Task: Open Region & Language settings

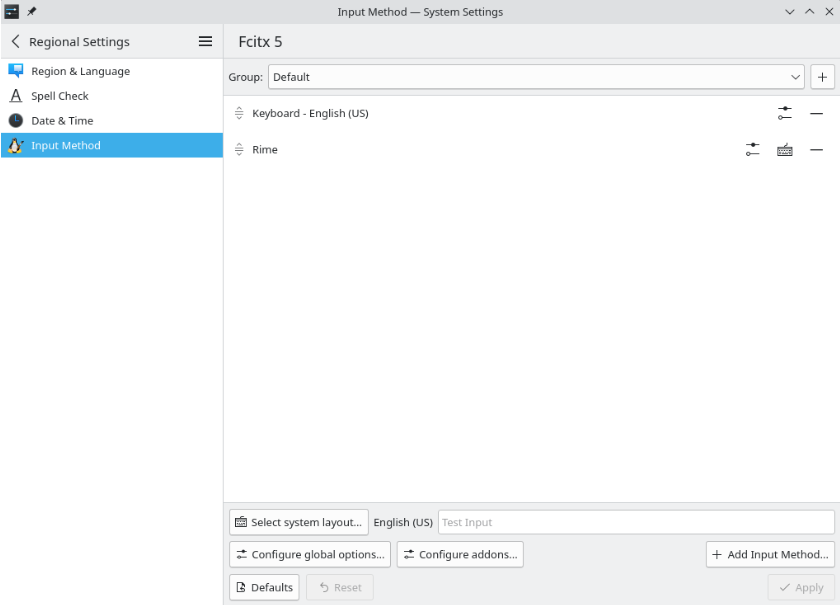Action: click(x=111, y=71)
